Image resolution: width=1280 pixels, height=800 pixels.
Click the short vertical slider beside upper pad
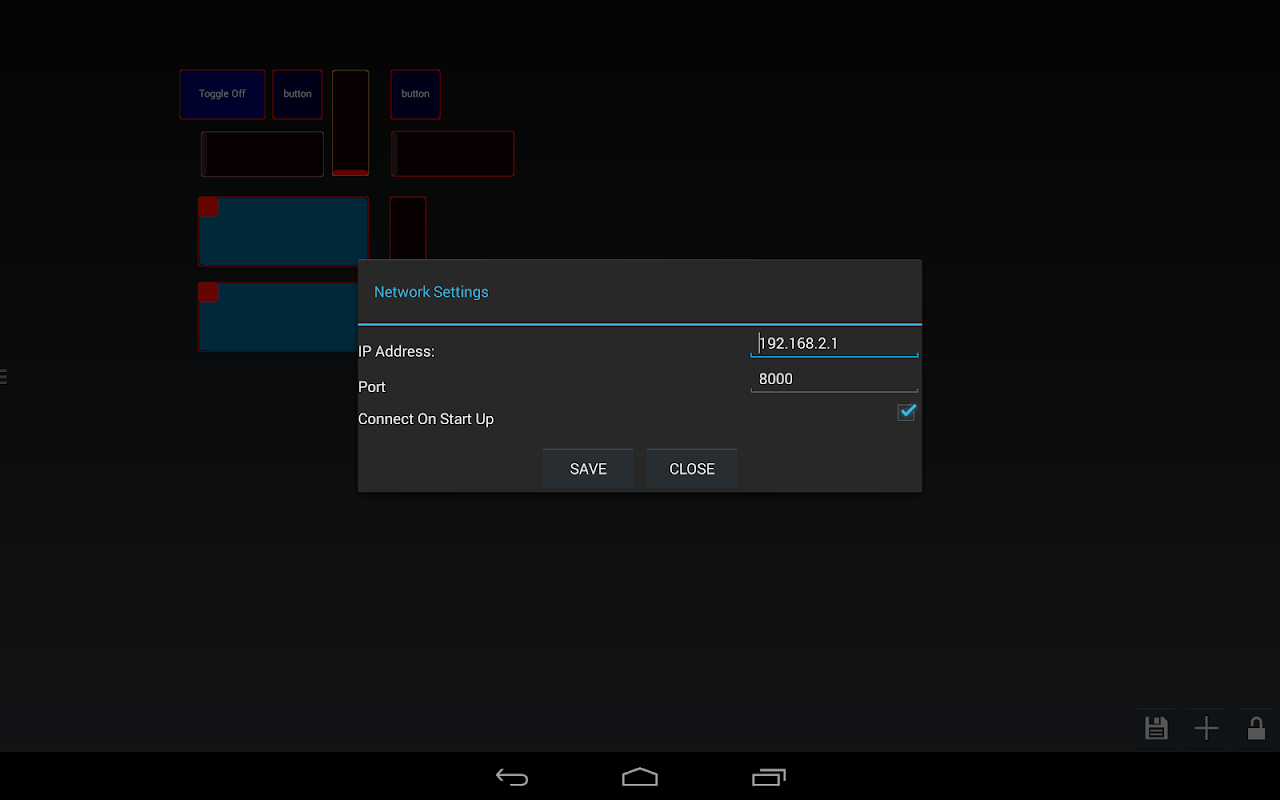408,228
